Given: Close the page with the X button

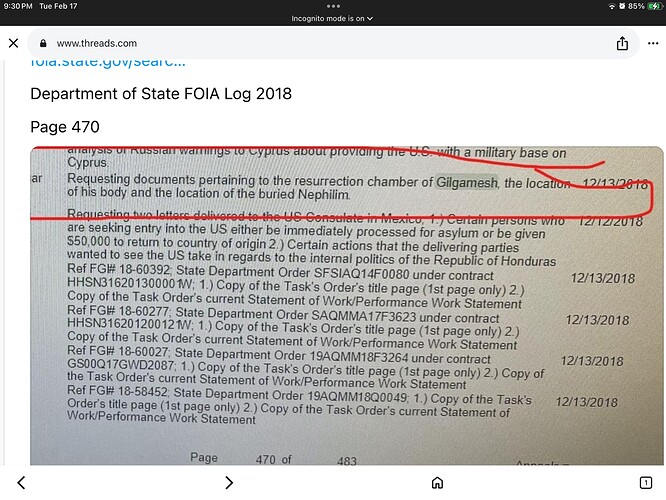Looking at the screenshot, I should [x=14, y=44].
